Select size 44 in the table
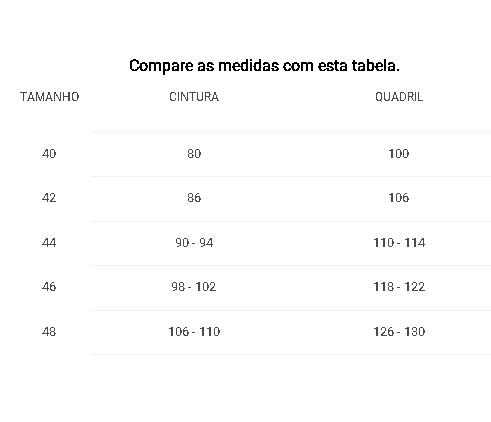The image size is (491, 422). click(49, 242)
